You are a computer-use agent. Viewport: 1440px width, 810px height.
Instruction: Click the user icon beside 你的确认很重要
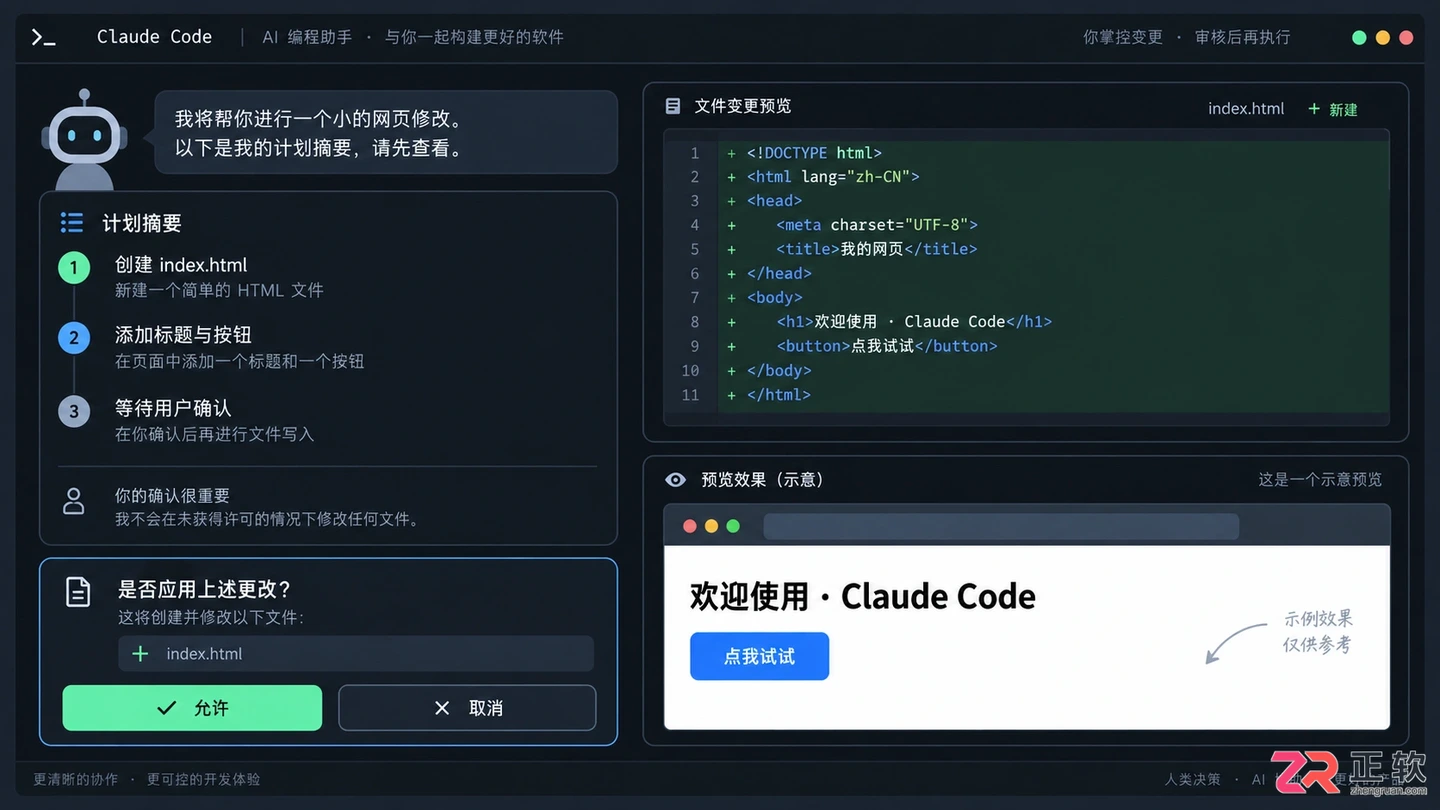coord(74,501)
